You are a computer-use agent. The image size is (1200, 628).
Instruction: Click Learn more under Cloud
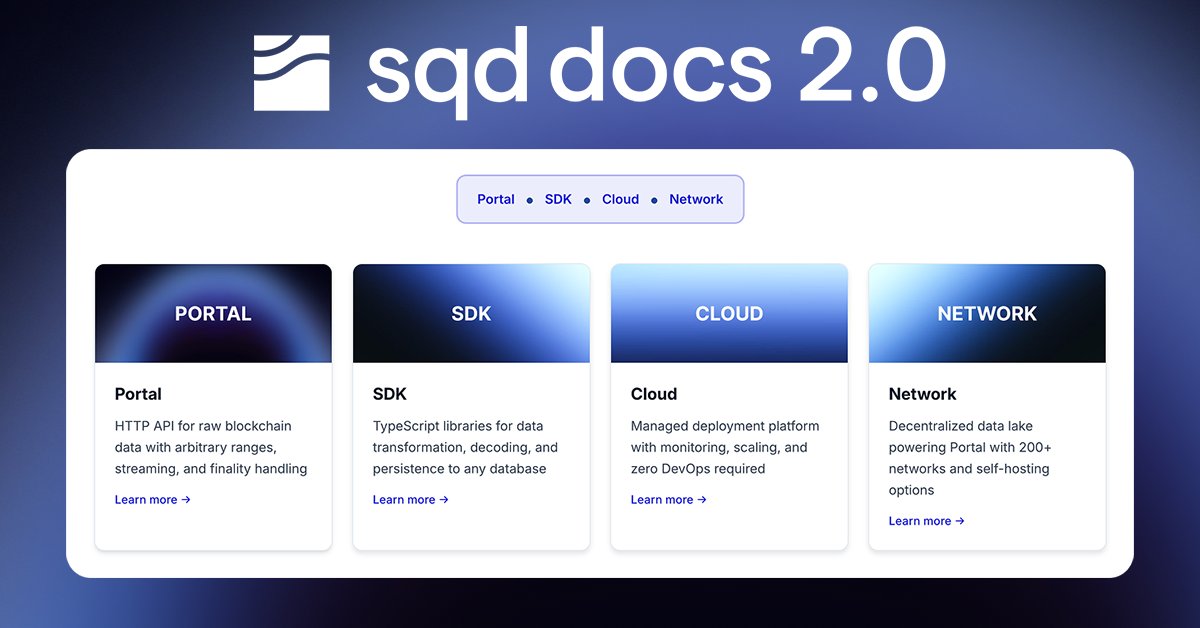click(669, 500)
